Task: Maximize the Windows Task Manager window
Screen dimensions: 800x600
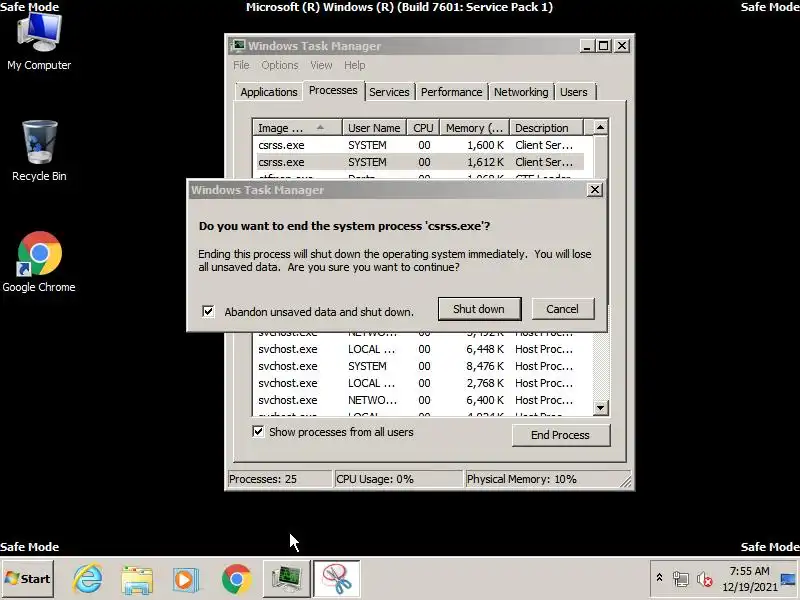Action: [x=604, y=46]
